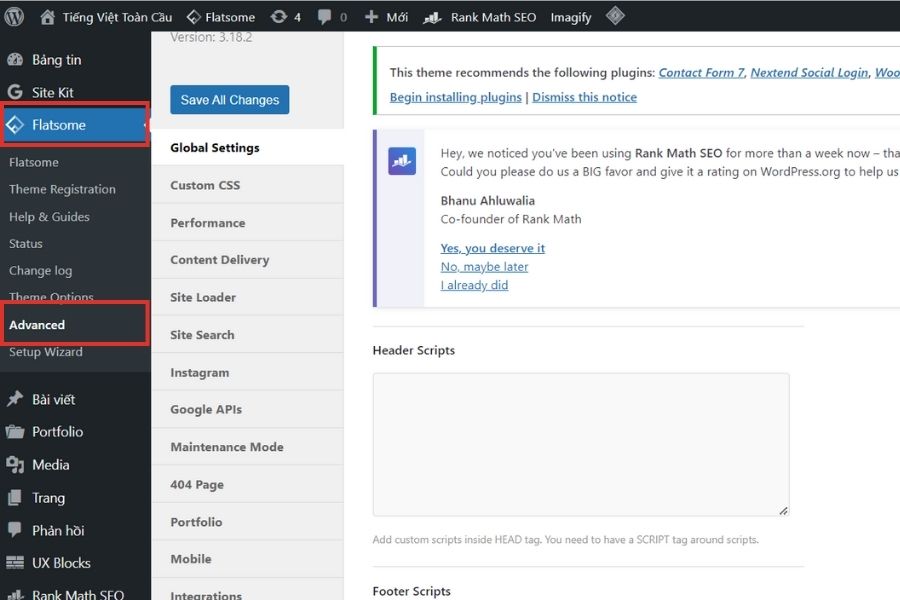Switch to Maintenance Mode tab
Screen dimensions: 900x600
[x=227, y=447]
